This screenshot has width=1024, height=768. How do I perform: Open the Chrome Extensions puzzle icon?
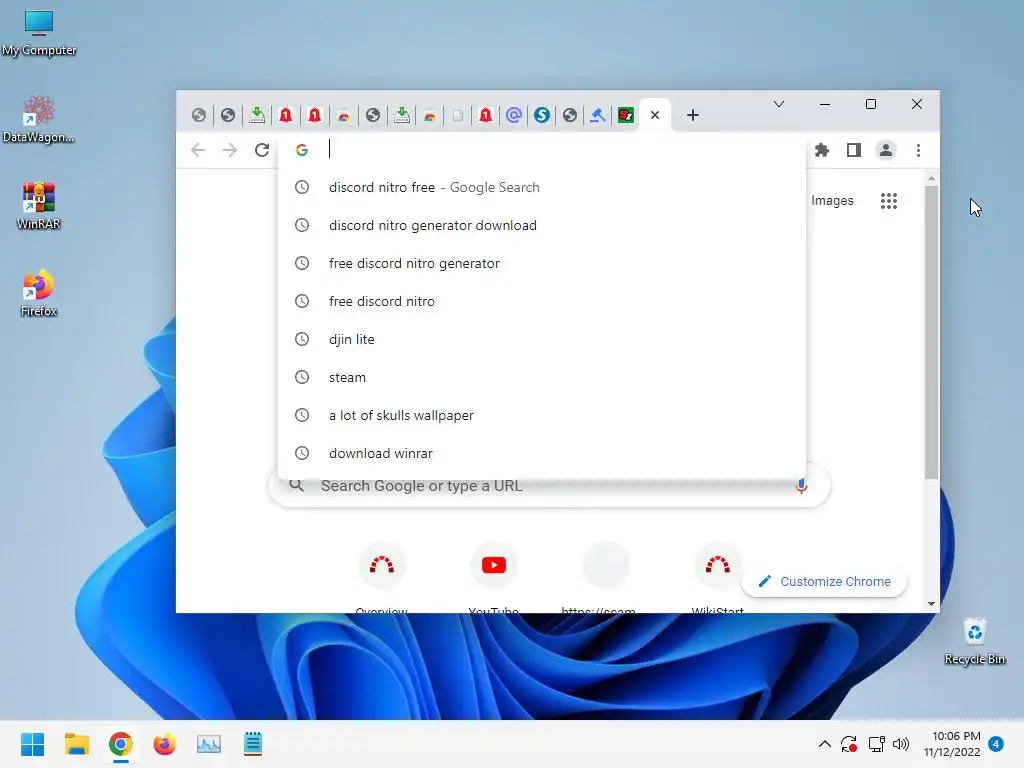822,150
